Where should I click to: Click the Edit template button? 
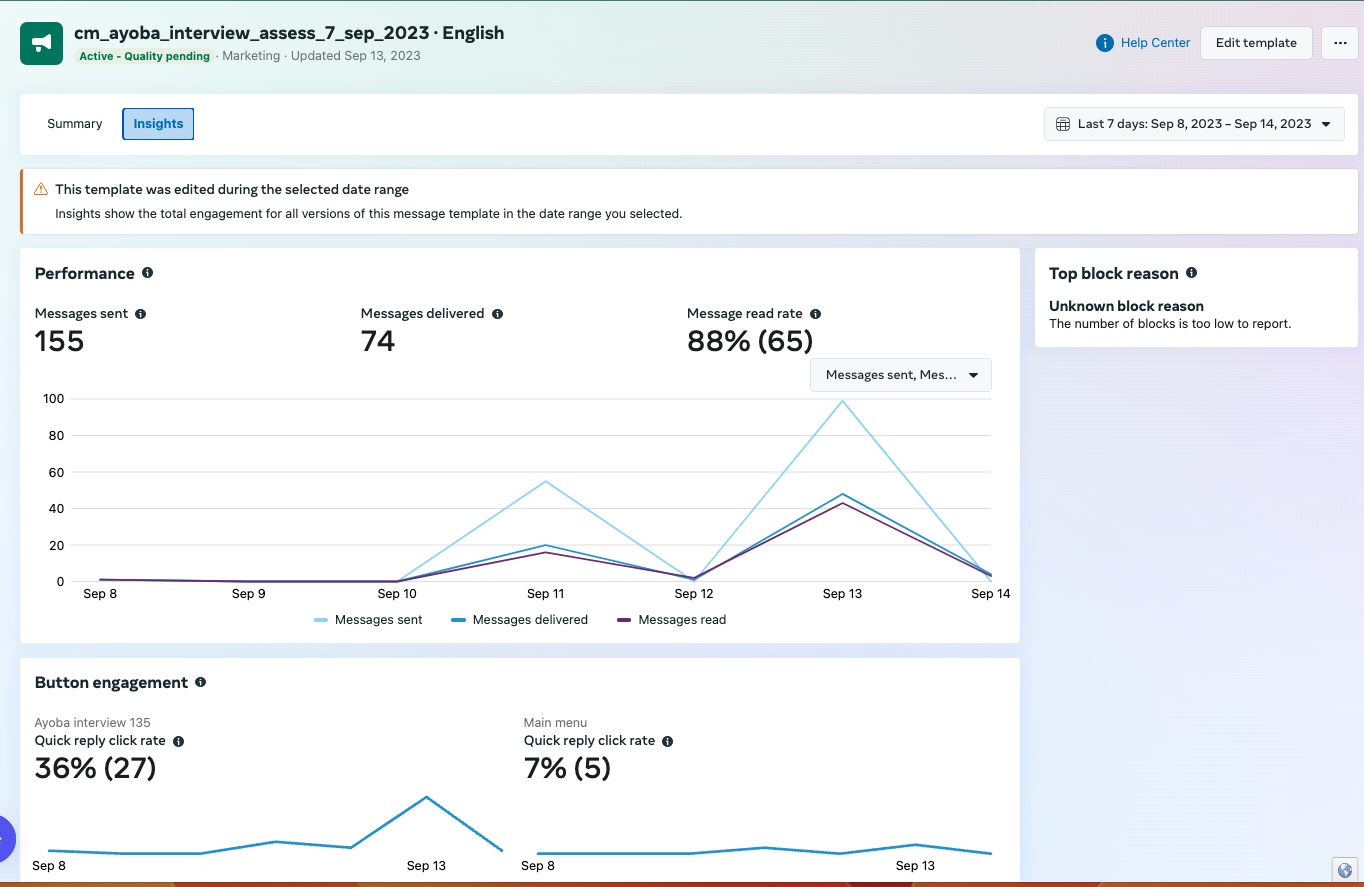tap(1256, 43)
